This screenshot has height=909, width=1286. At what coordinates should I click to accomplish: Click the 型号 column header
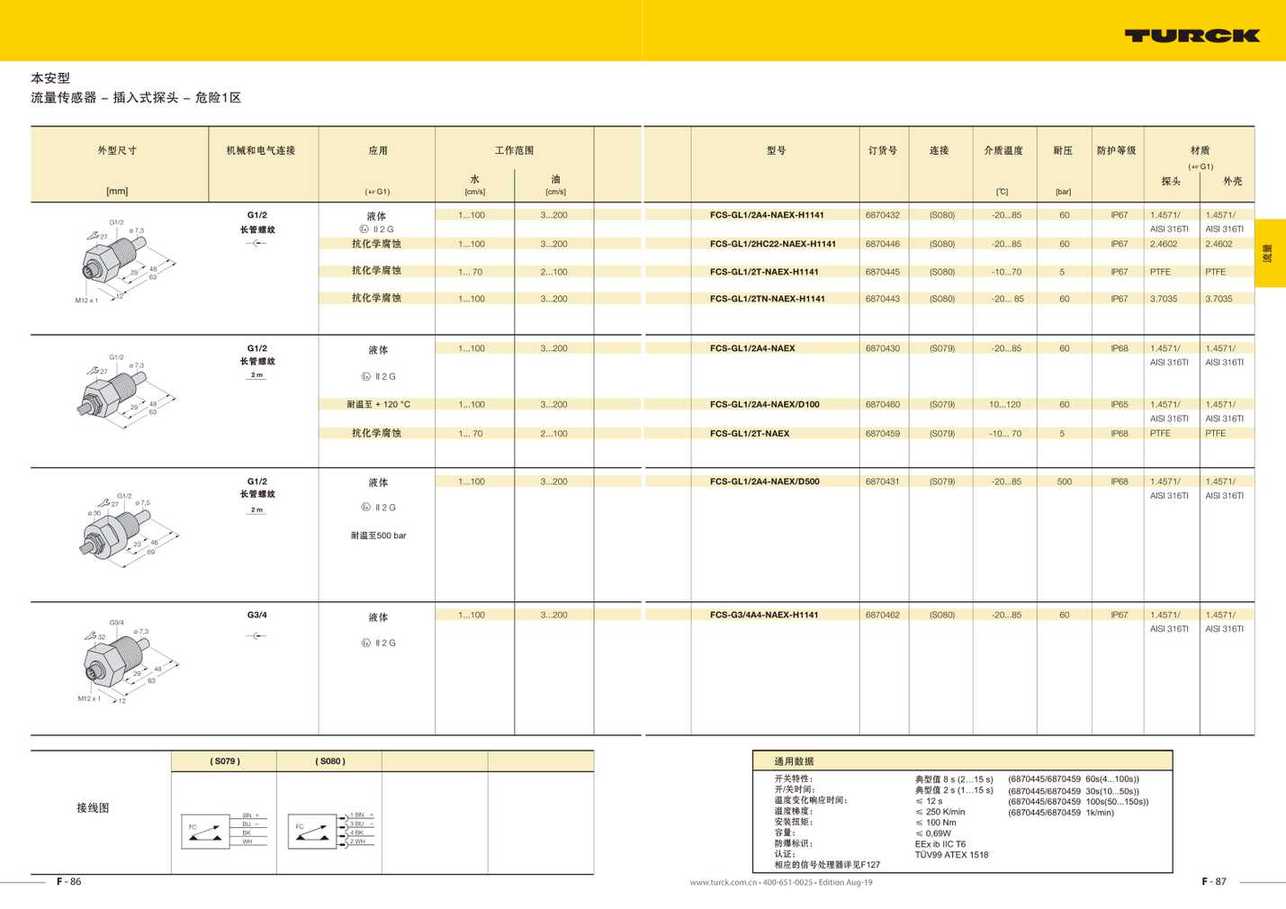click(x=776, y=150)
